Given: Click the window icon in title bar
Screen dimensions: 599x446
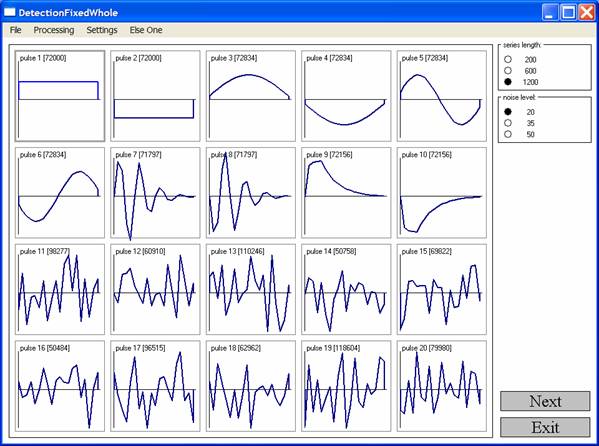Looking at the screenshot, I should (x=10, y=13).
